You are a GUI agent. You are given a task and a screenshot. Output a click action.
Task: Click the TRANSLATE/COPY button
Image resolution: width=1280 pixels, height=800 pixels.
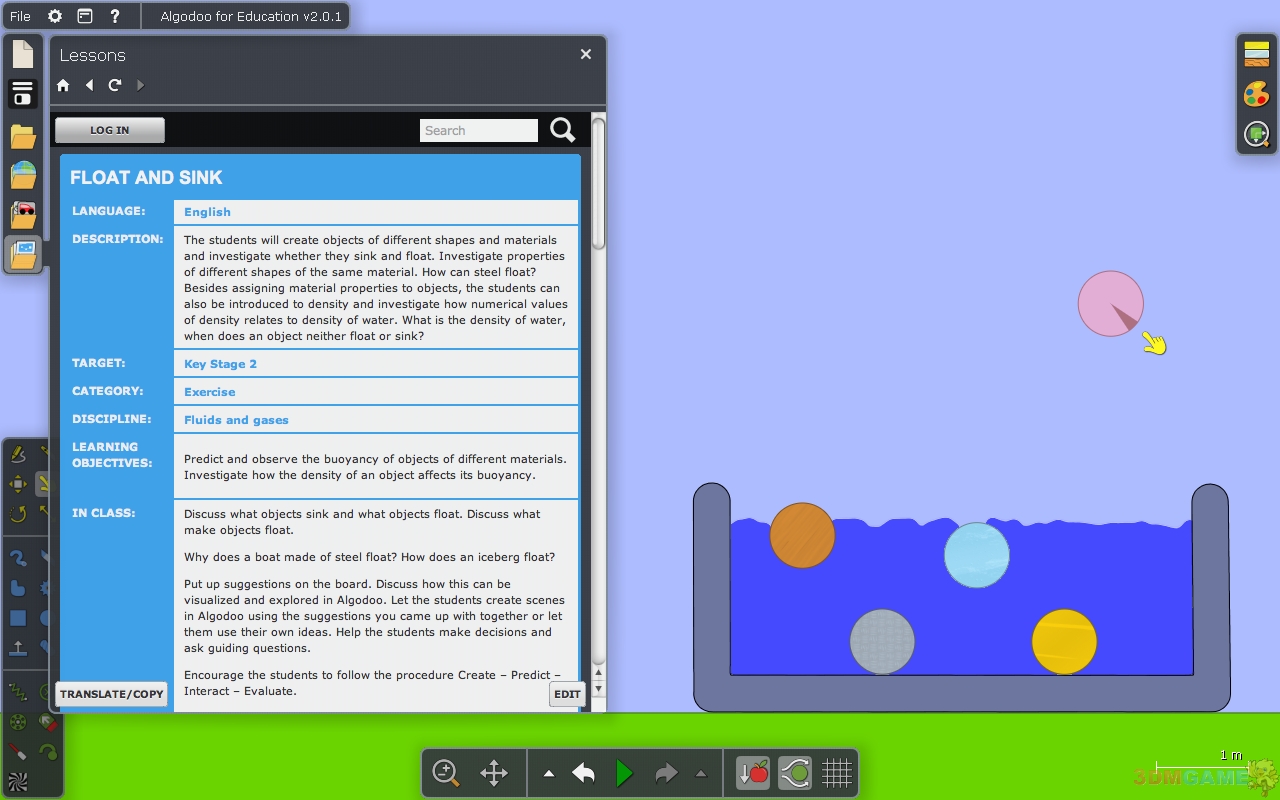coord(111,694)
